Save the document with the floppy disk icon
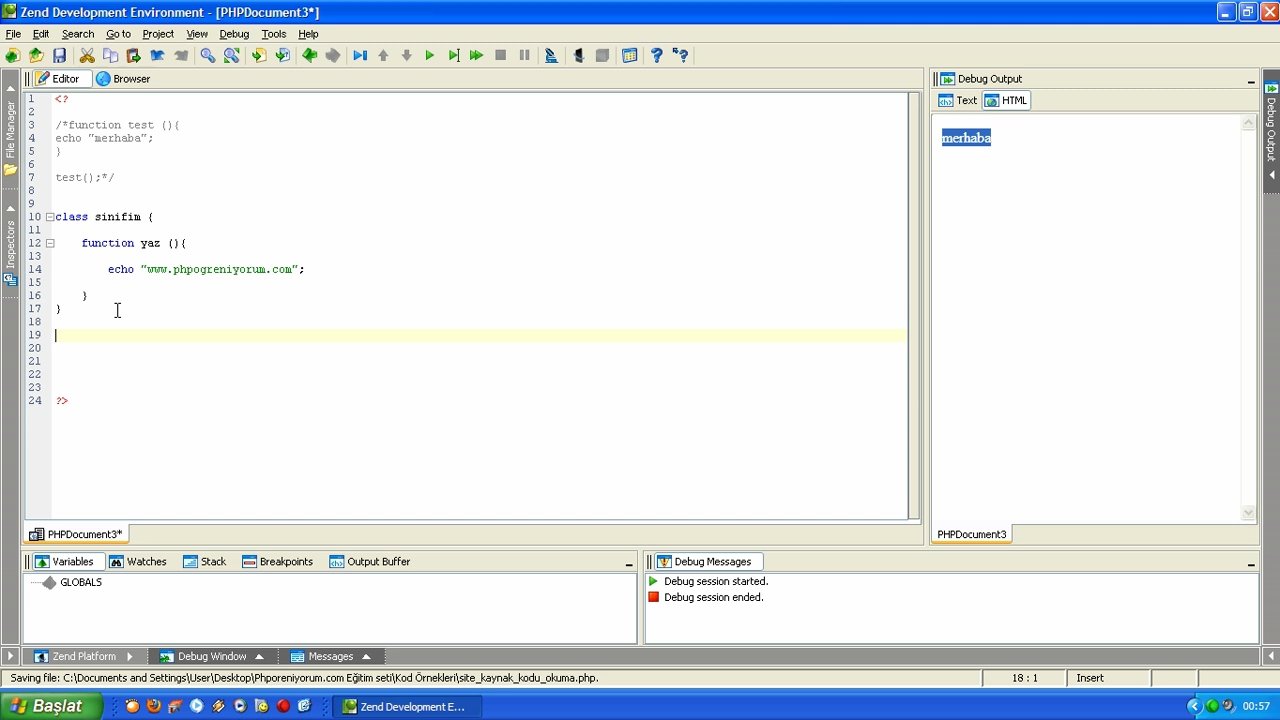 click(x=59, y=56)
